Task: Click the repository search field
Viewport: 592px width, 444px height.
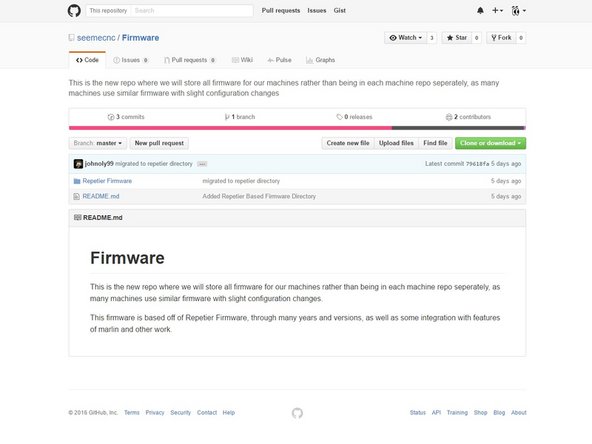Action: coord(192,11)
